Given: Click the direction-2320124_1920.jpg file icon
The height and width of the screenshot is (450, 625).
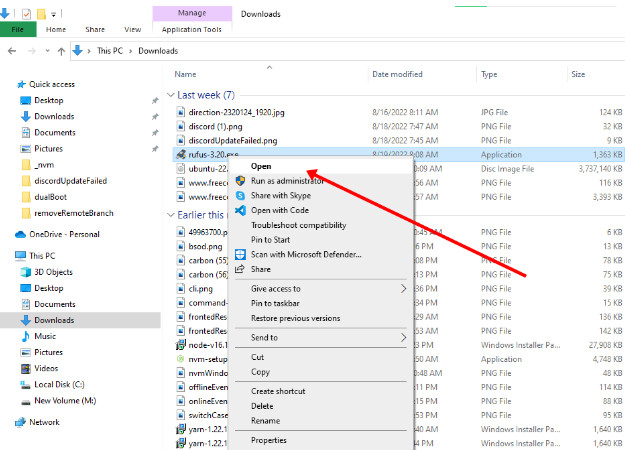Looking at the screenshot, I should click(x=181, y=112).
